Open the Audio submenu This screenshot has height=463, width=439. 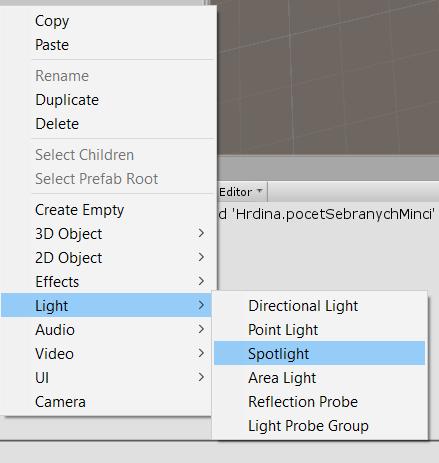point(106,330)
